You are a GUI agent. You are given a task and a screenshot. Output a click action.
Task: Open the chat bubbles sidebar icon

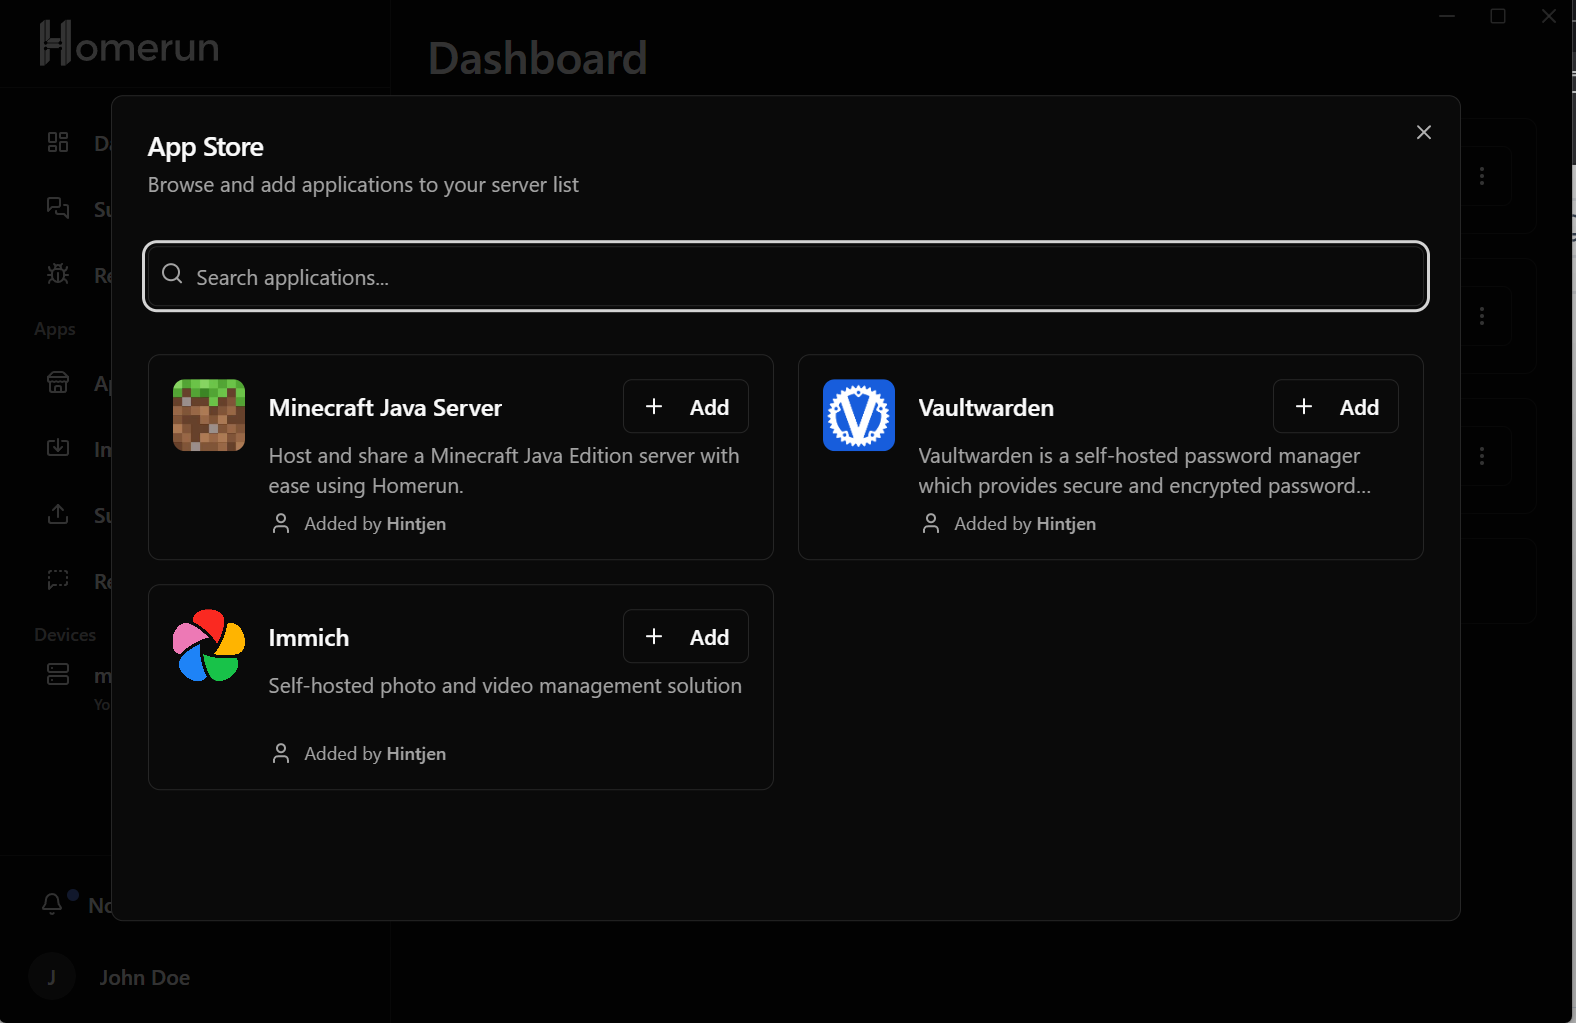(x=58, y=208)
